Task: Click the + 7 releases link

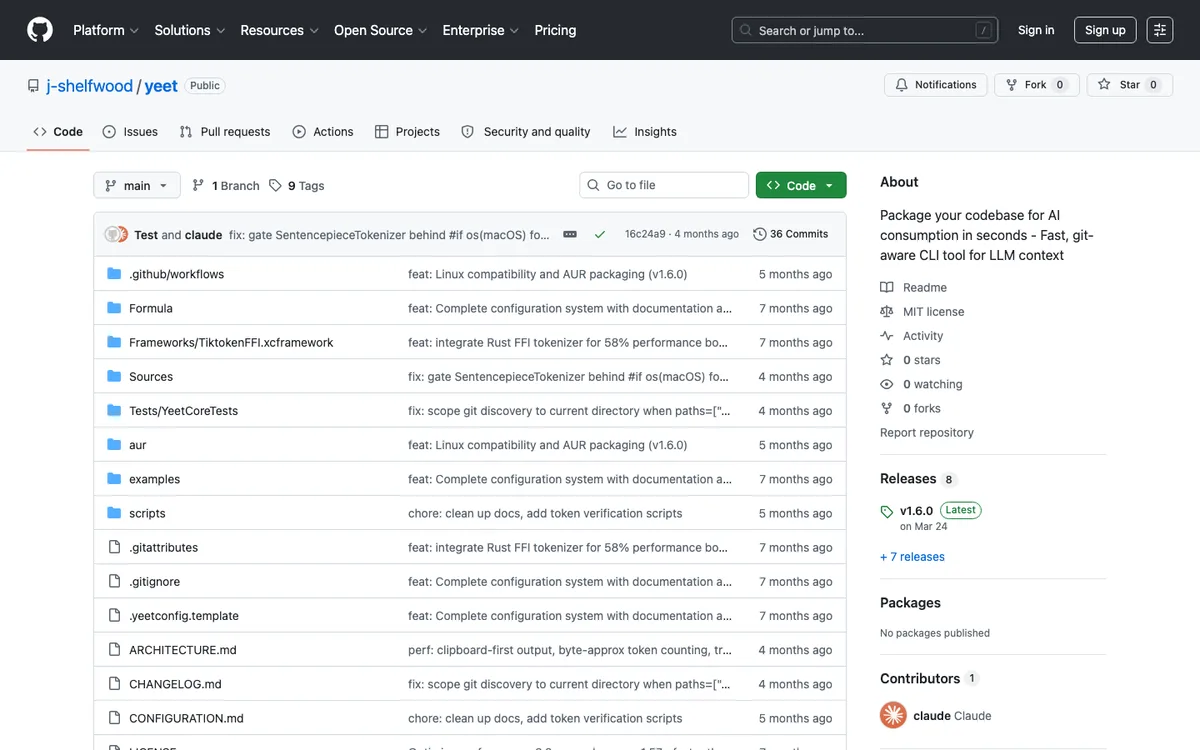Action: [912, 557]
